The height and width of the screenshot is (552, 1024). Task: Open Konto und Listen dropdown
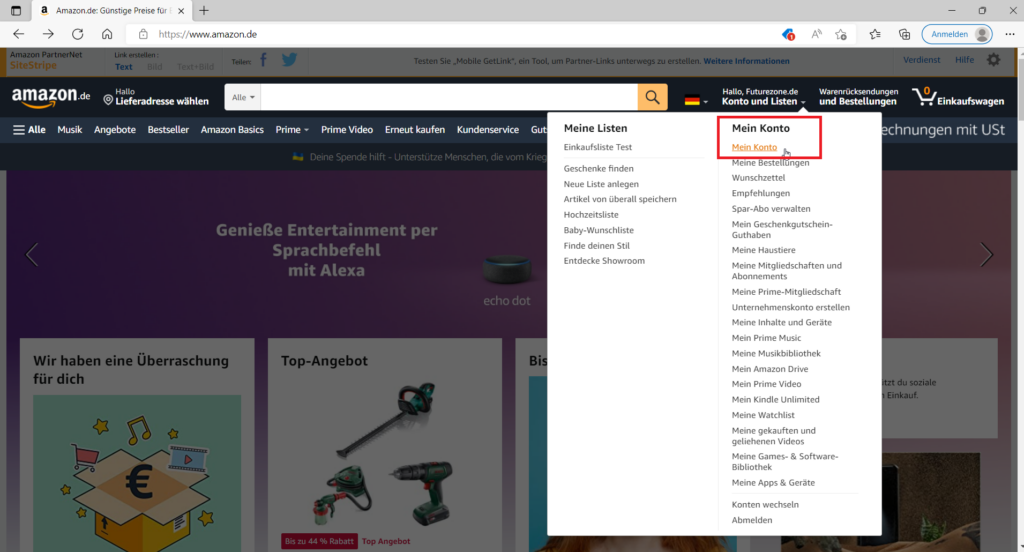[x=763, y=97]
